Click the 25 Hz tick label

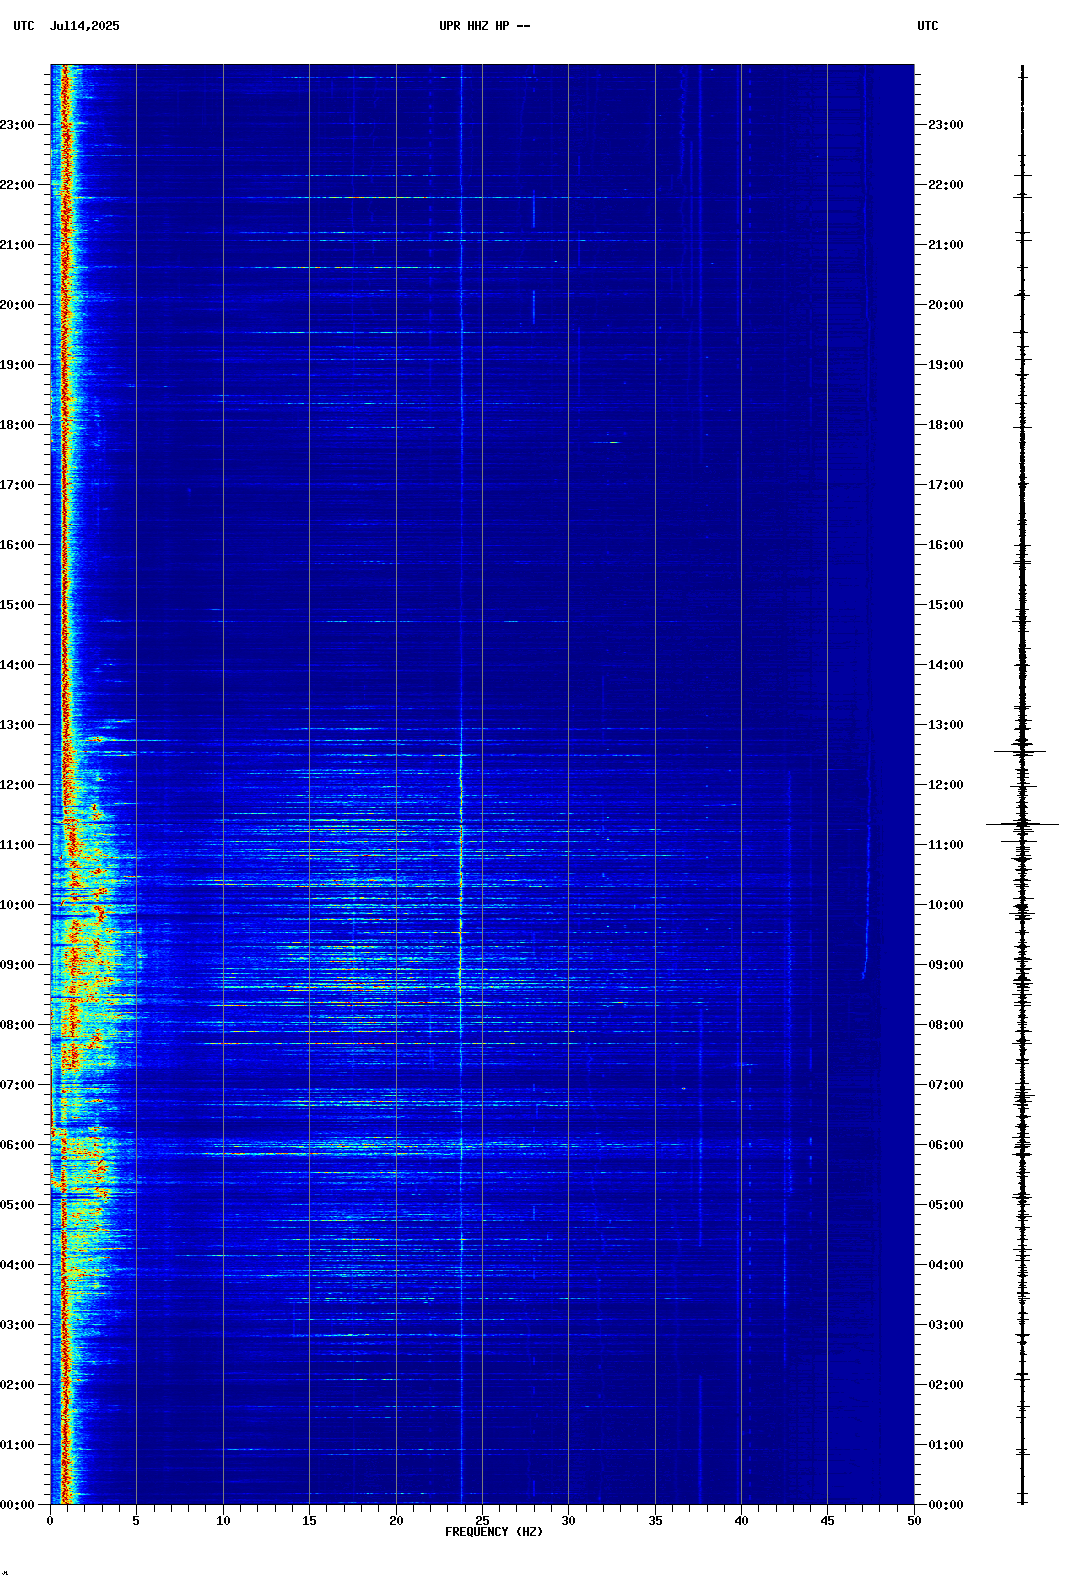click(482, 1521)
